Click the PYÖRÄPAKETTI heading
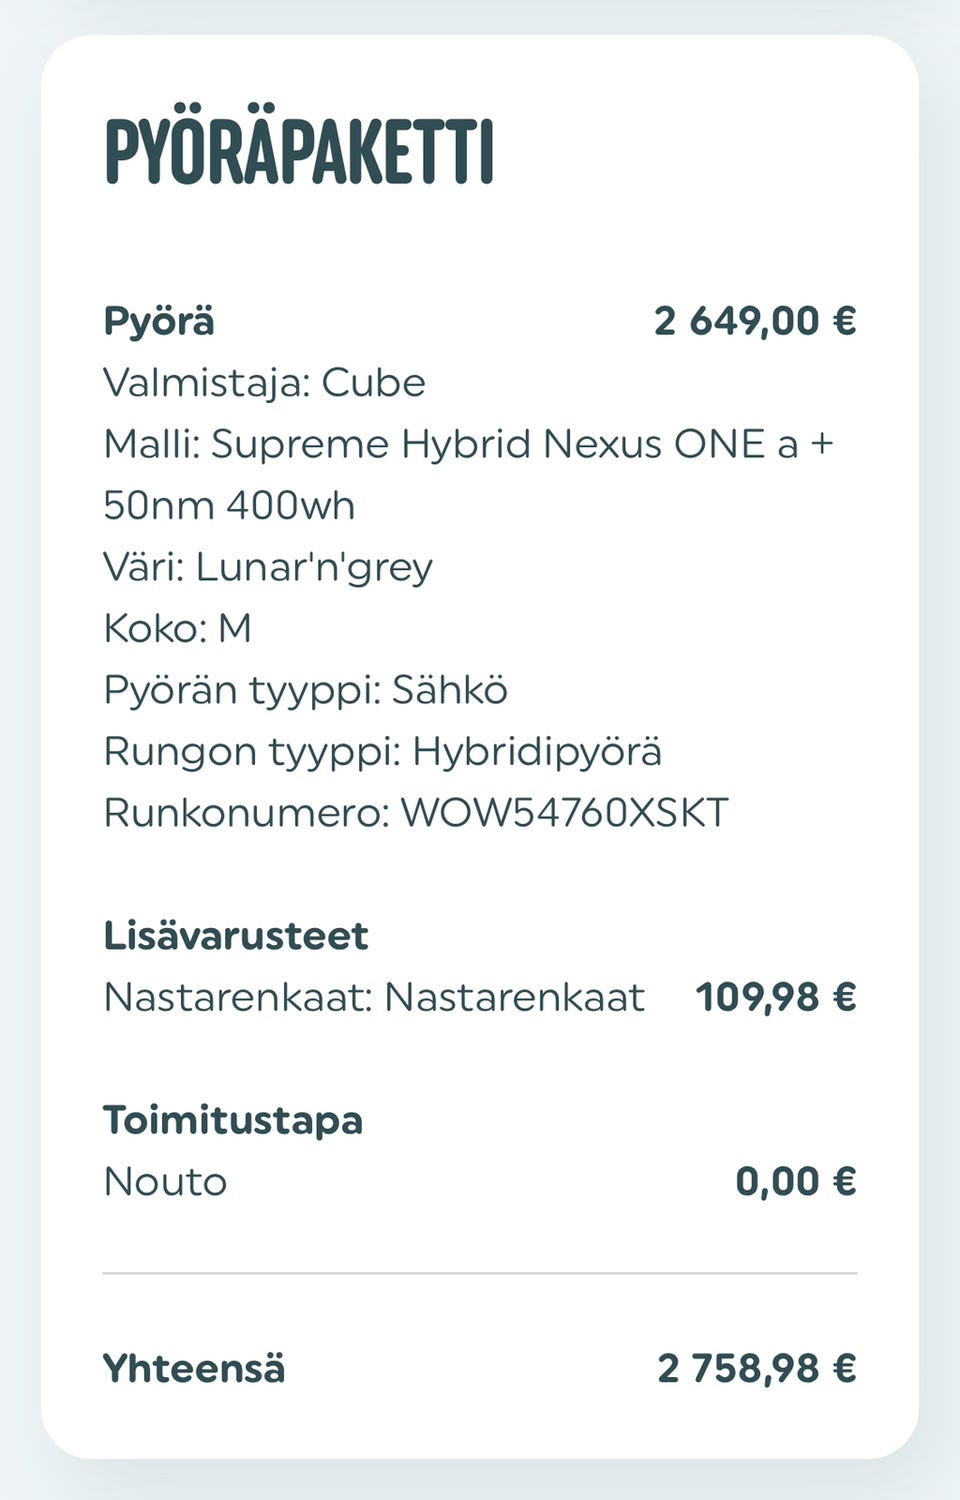This screenshot has height=1500, width=960. click(299, 152)
